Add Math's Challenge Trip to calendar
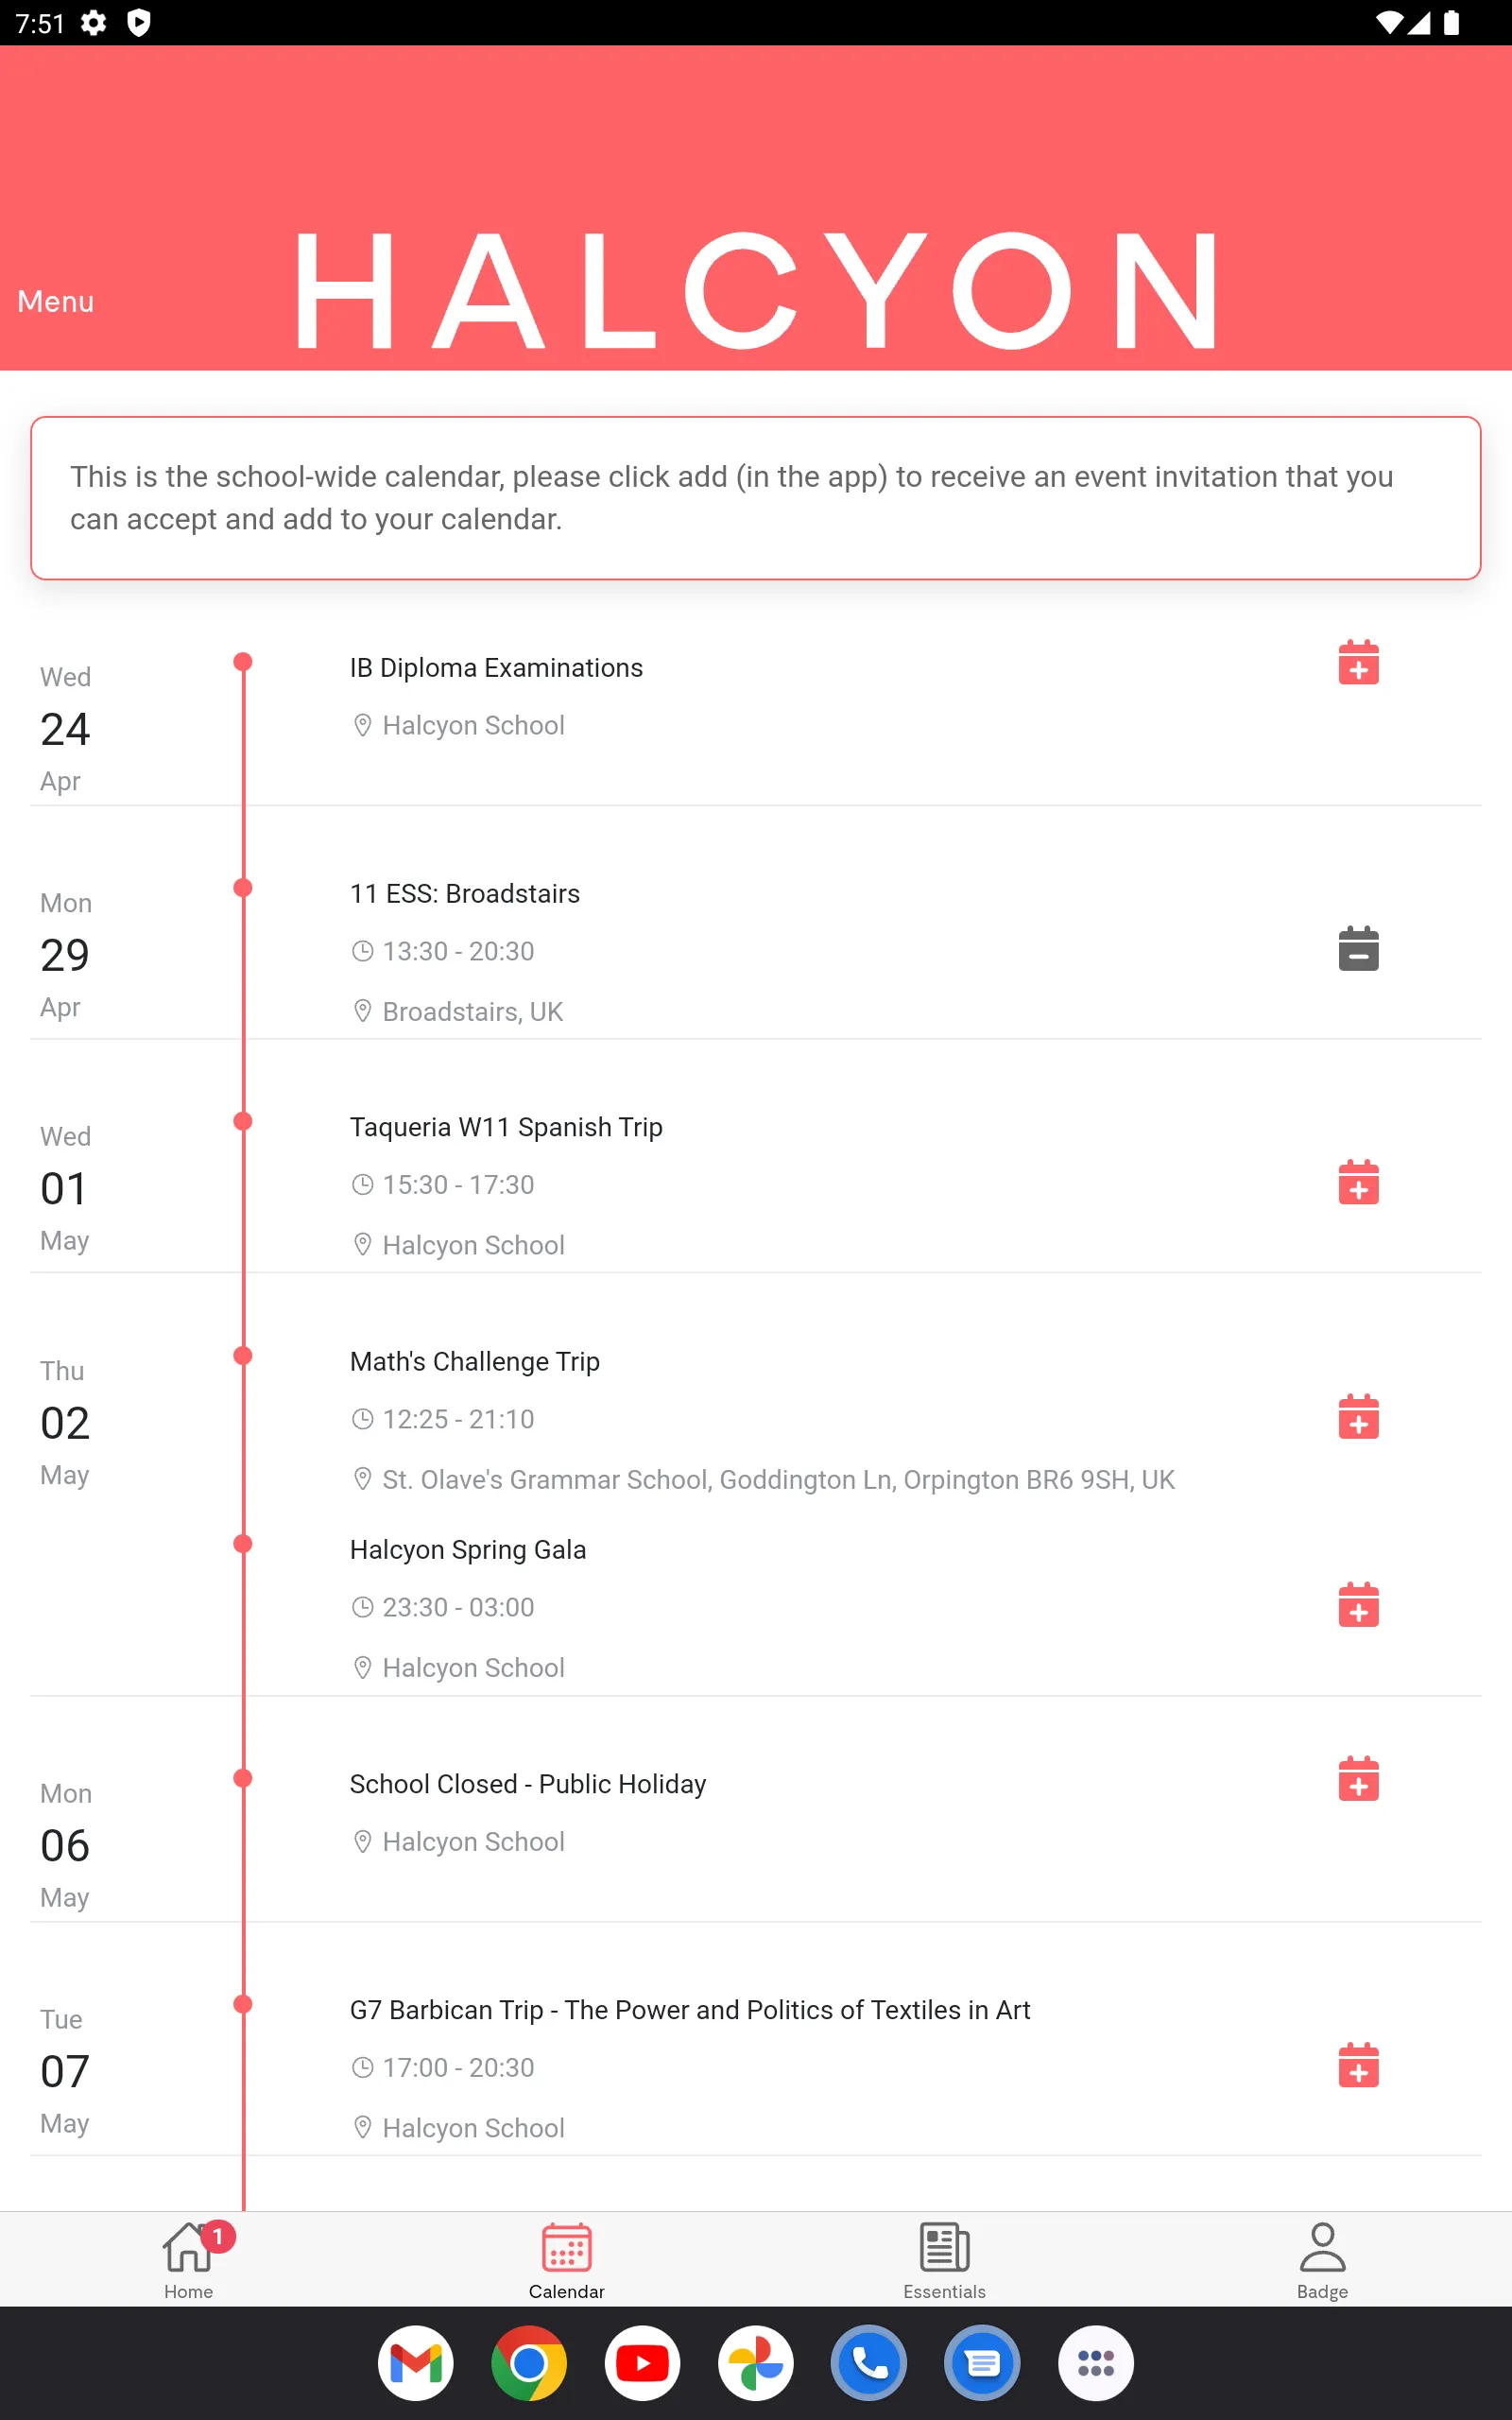This screenshot has width=1512, height=2420. point(1358,1416)
